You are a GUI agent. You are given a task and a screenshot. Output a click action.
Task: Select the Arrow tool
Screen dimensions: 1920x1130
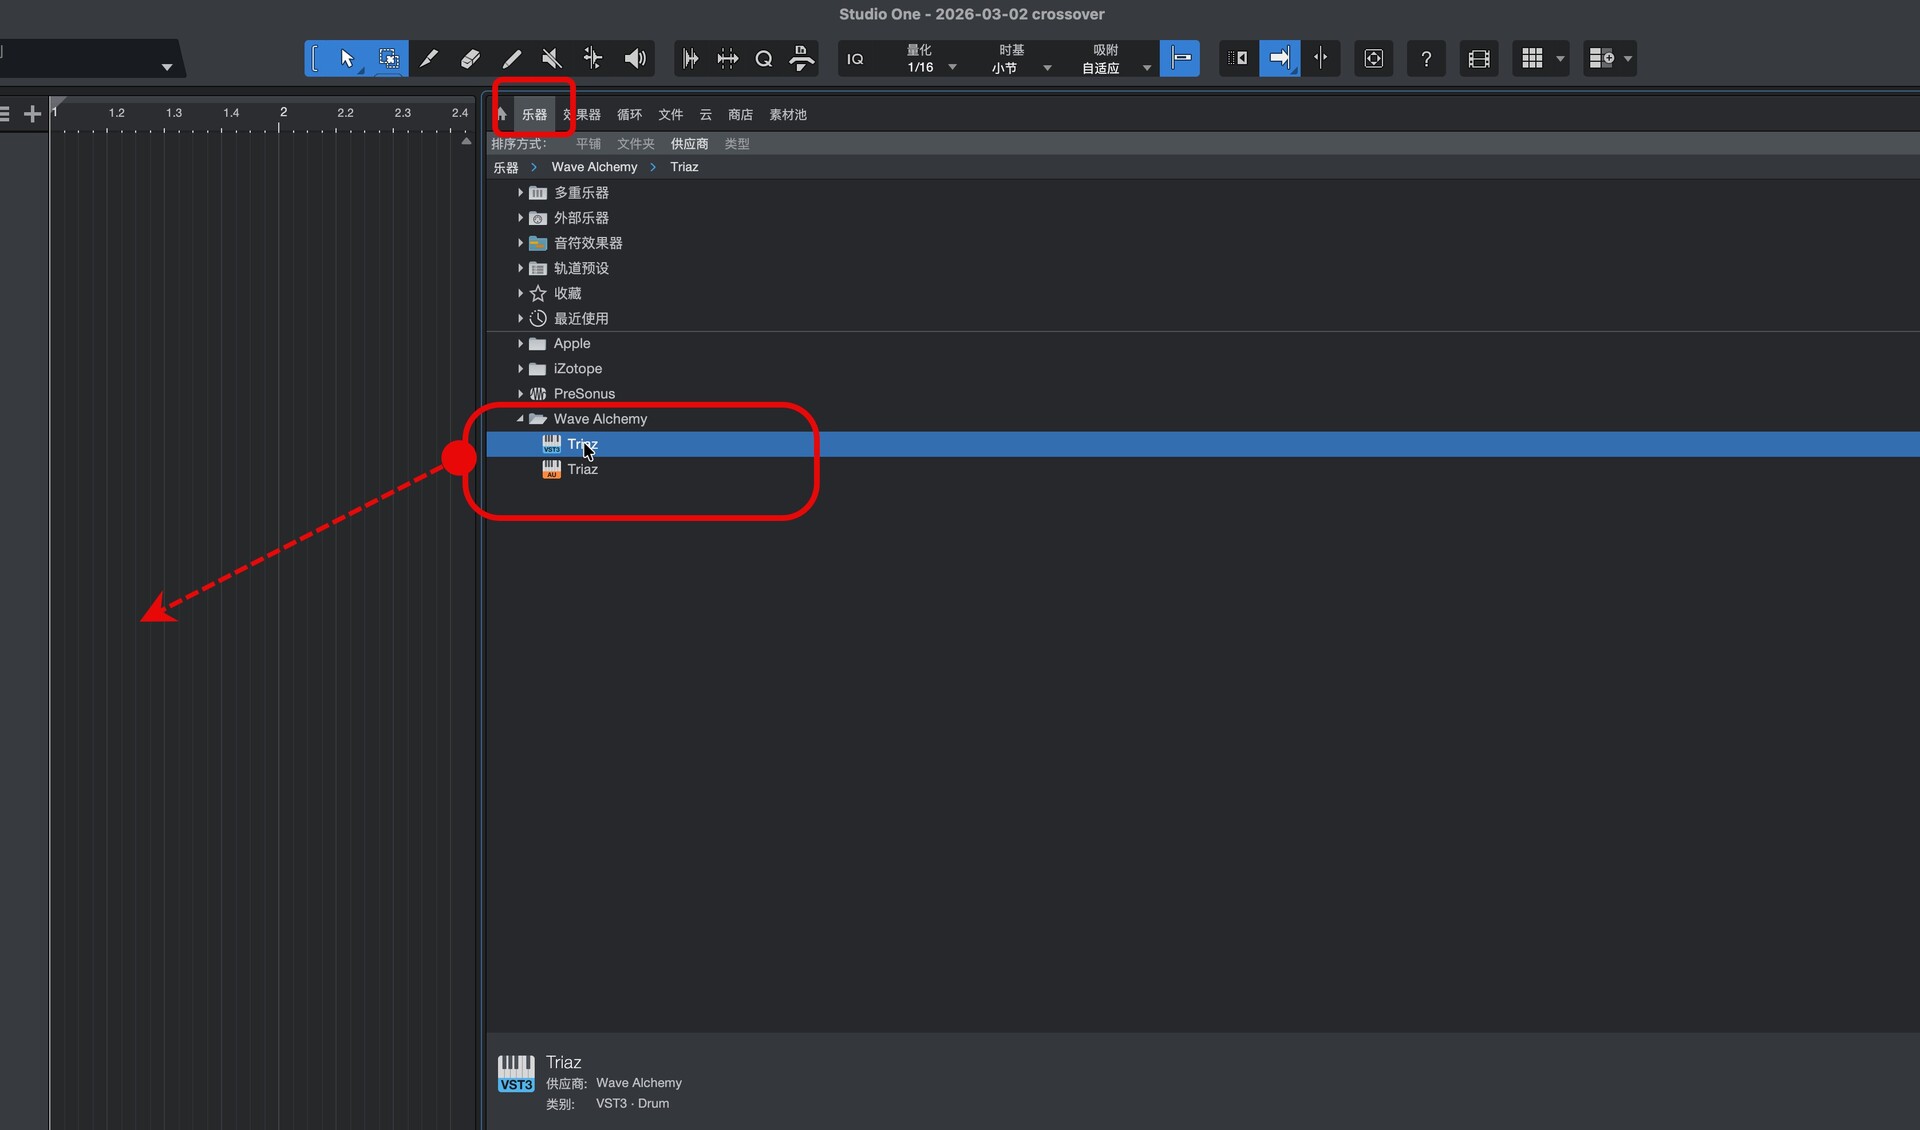[346, 58]
